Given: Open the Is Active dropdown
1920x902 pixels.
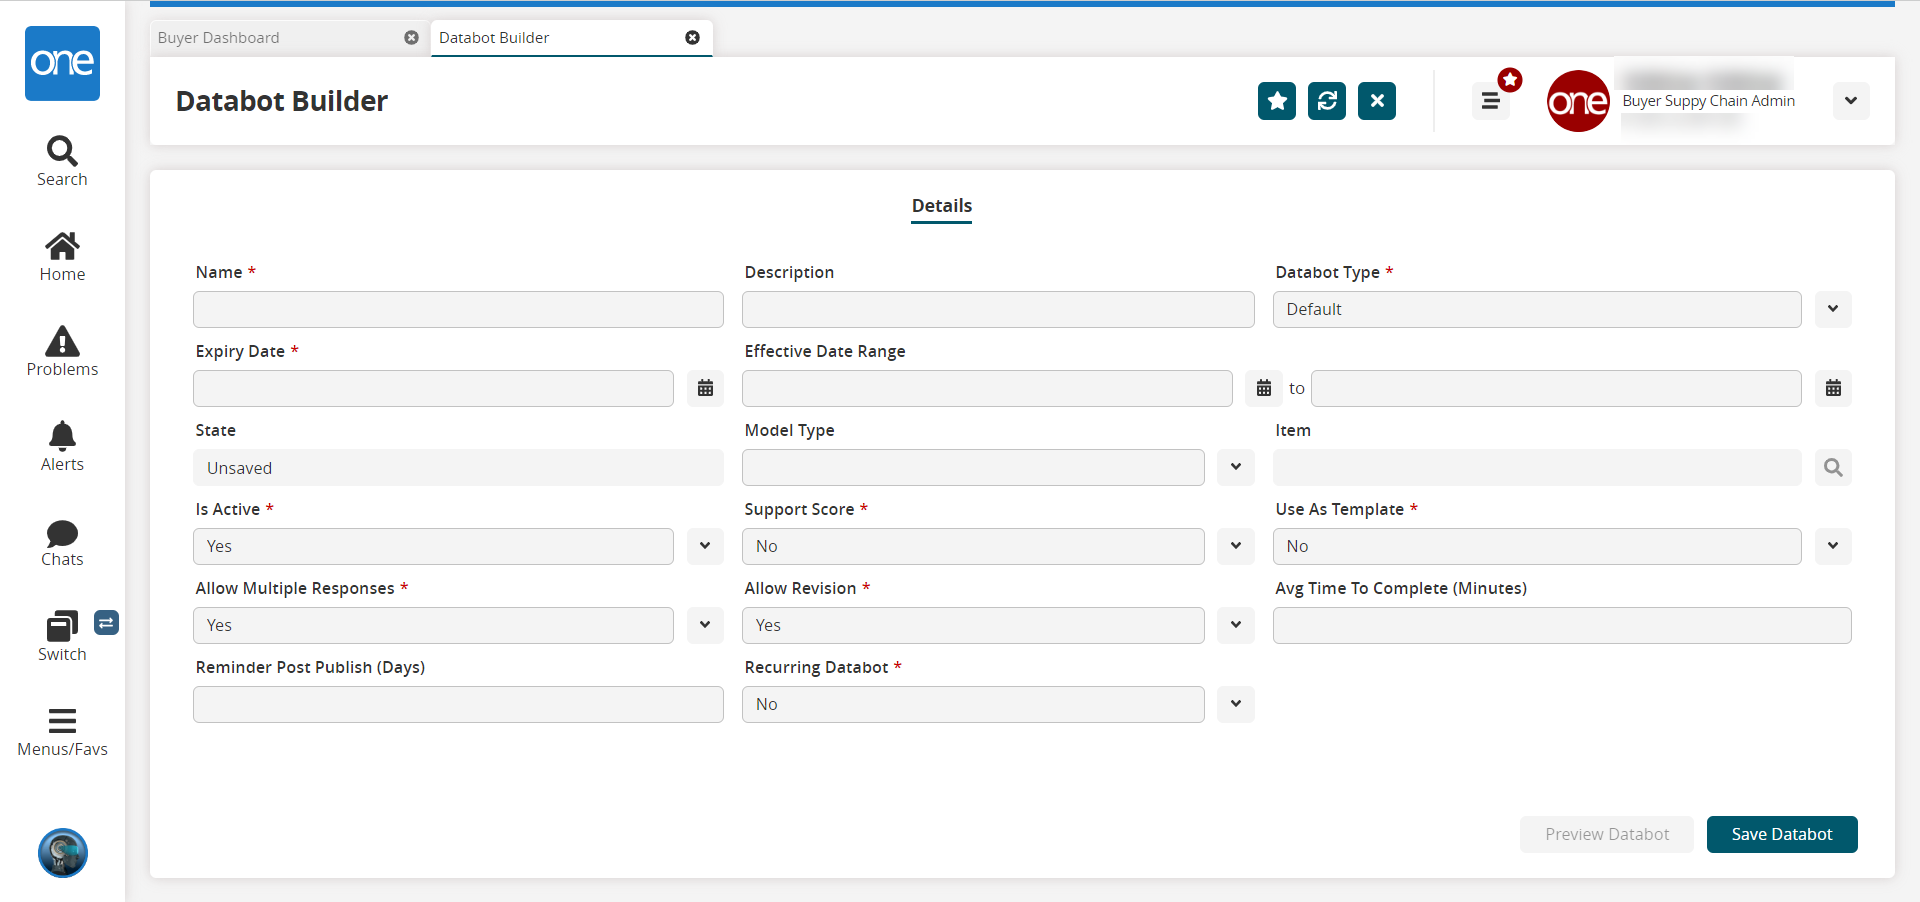Looking at the screenshot, I should pyautogui.click(x=705, y=546).
